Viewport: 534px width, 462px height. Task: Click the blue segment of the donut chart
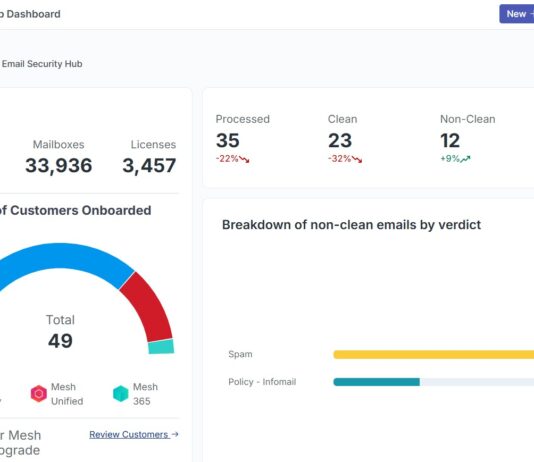61,255
